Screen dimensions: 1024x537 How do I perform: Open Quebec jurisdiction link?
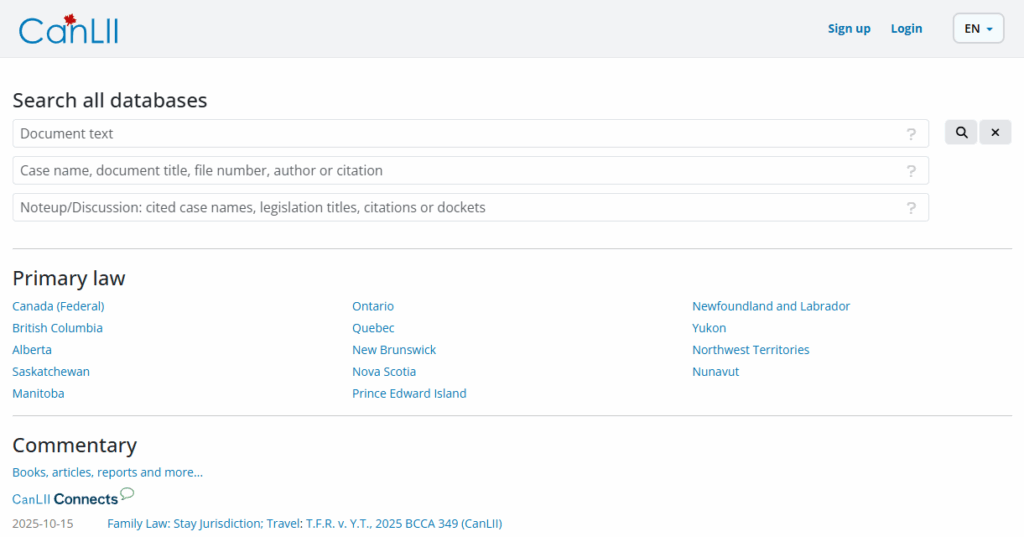click(x=373, y=328)
